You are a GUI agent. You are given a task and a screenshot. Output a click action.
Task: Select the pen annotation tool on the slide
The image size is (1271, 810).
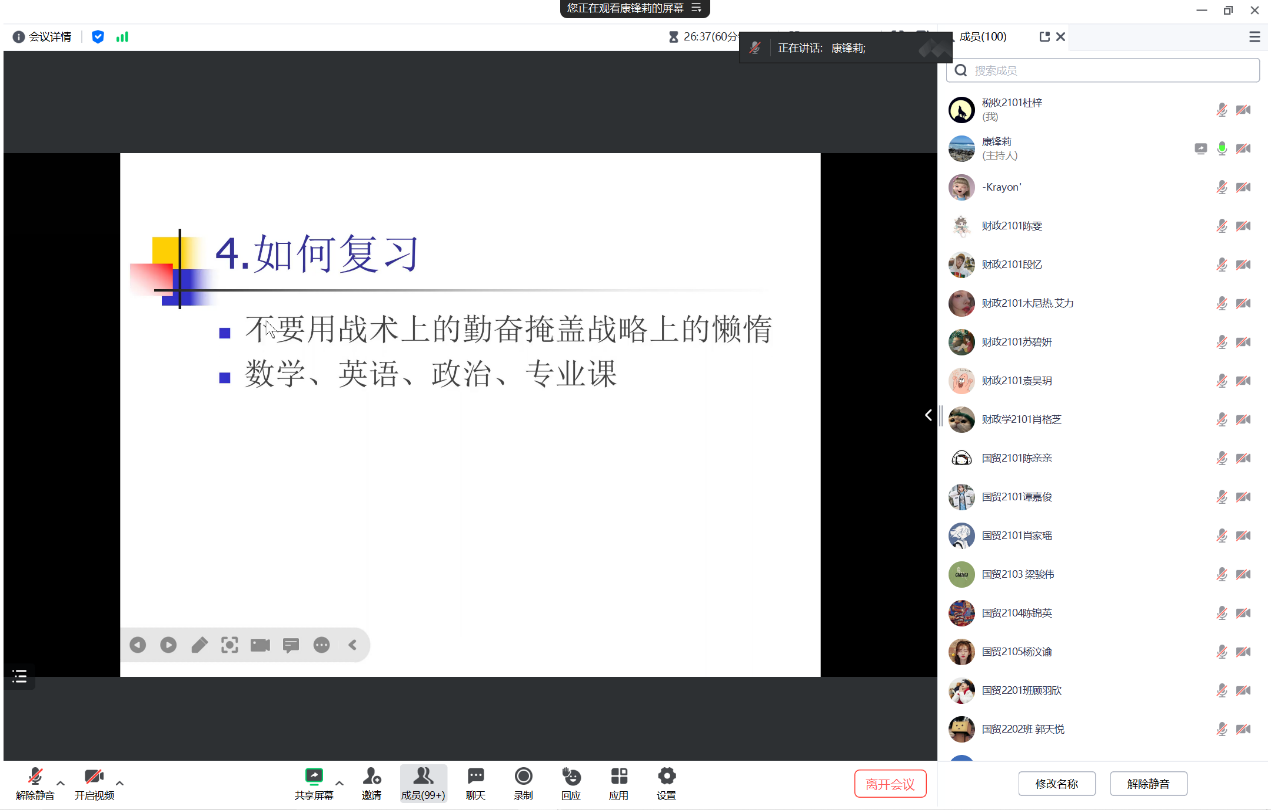click(199, 645)
